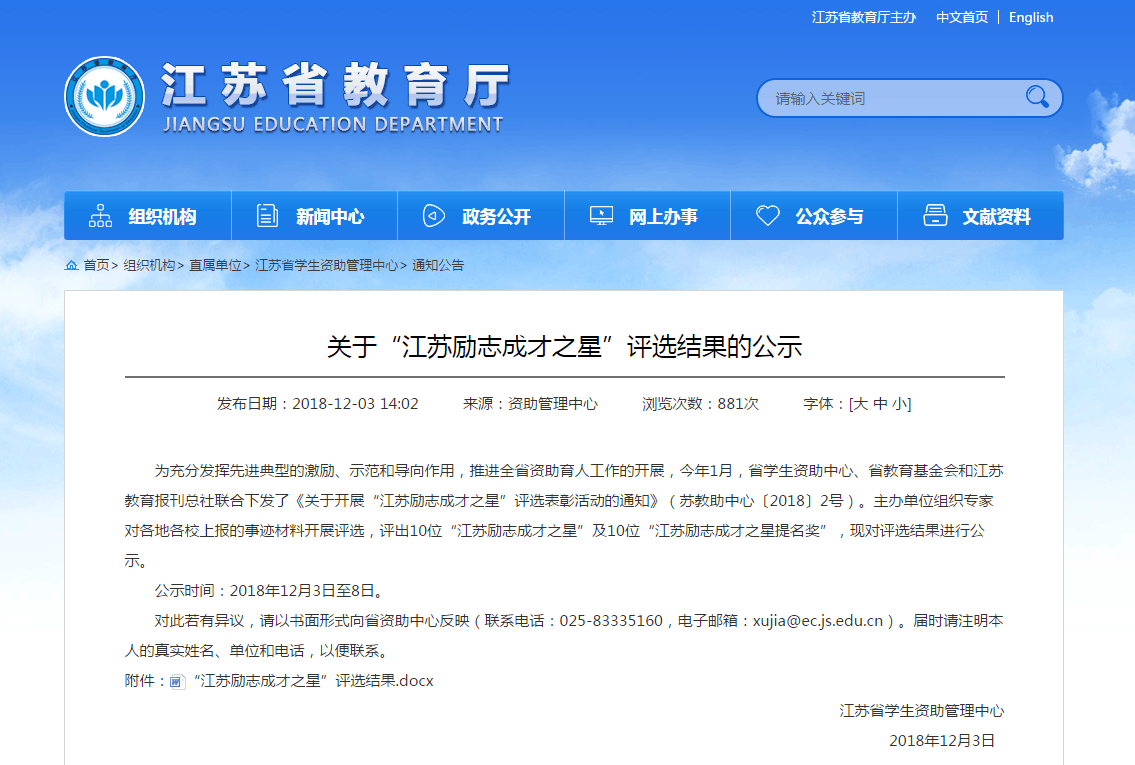This screenshot has width=1135, height=765.
Task: Click the organization chart icon beside 组织机构
Action: tap(100, 216)
